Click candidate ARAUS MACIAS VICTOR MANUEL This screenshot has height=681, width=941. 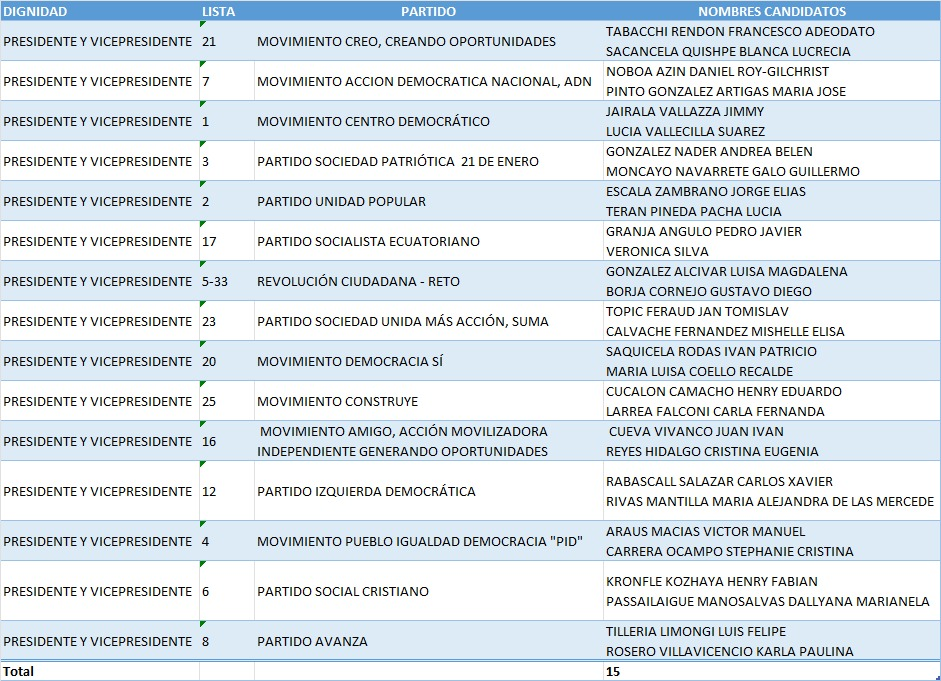pyautogui.click(x=705, y=532)
